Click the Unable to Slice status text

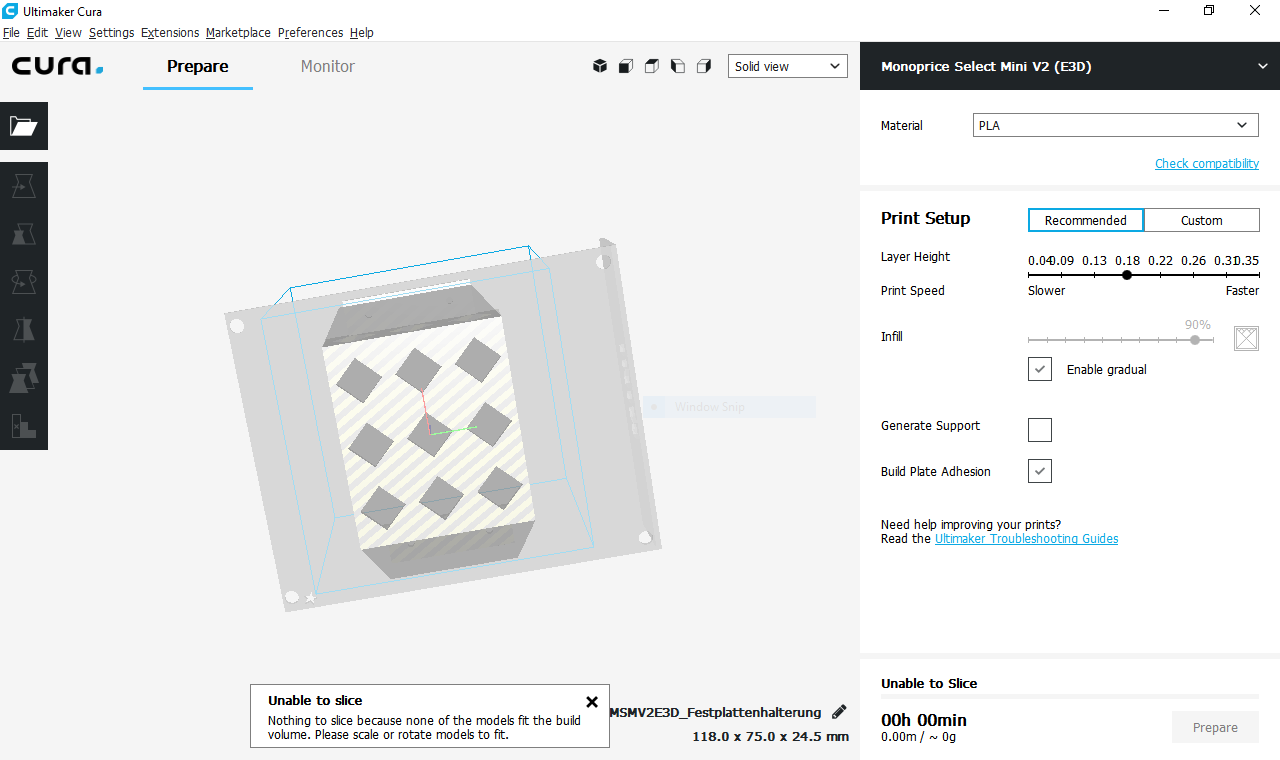929,683
